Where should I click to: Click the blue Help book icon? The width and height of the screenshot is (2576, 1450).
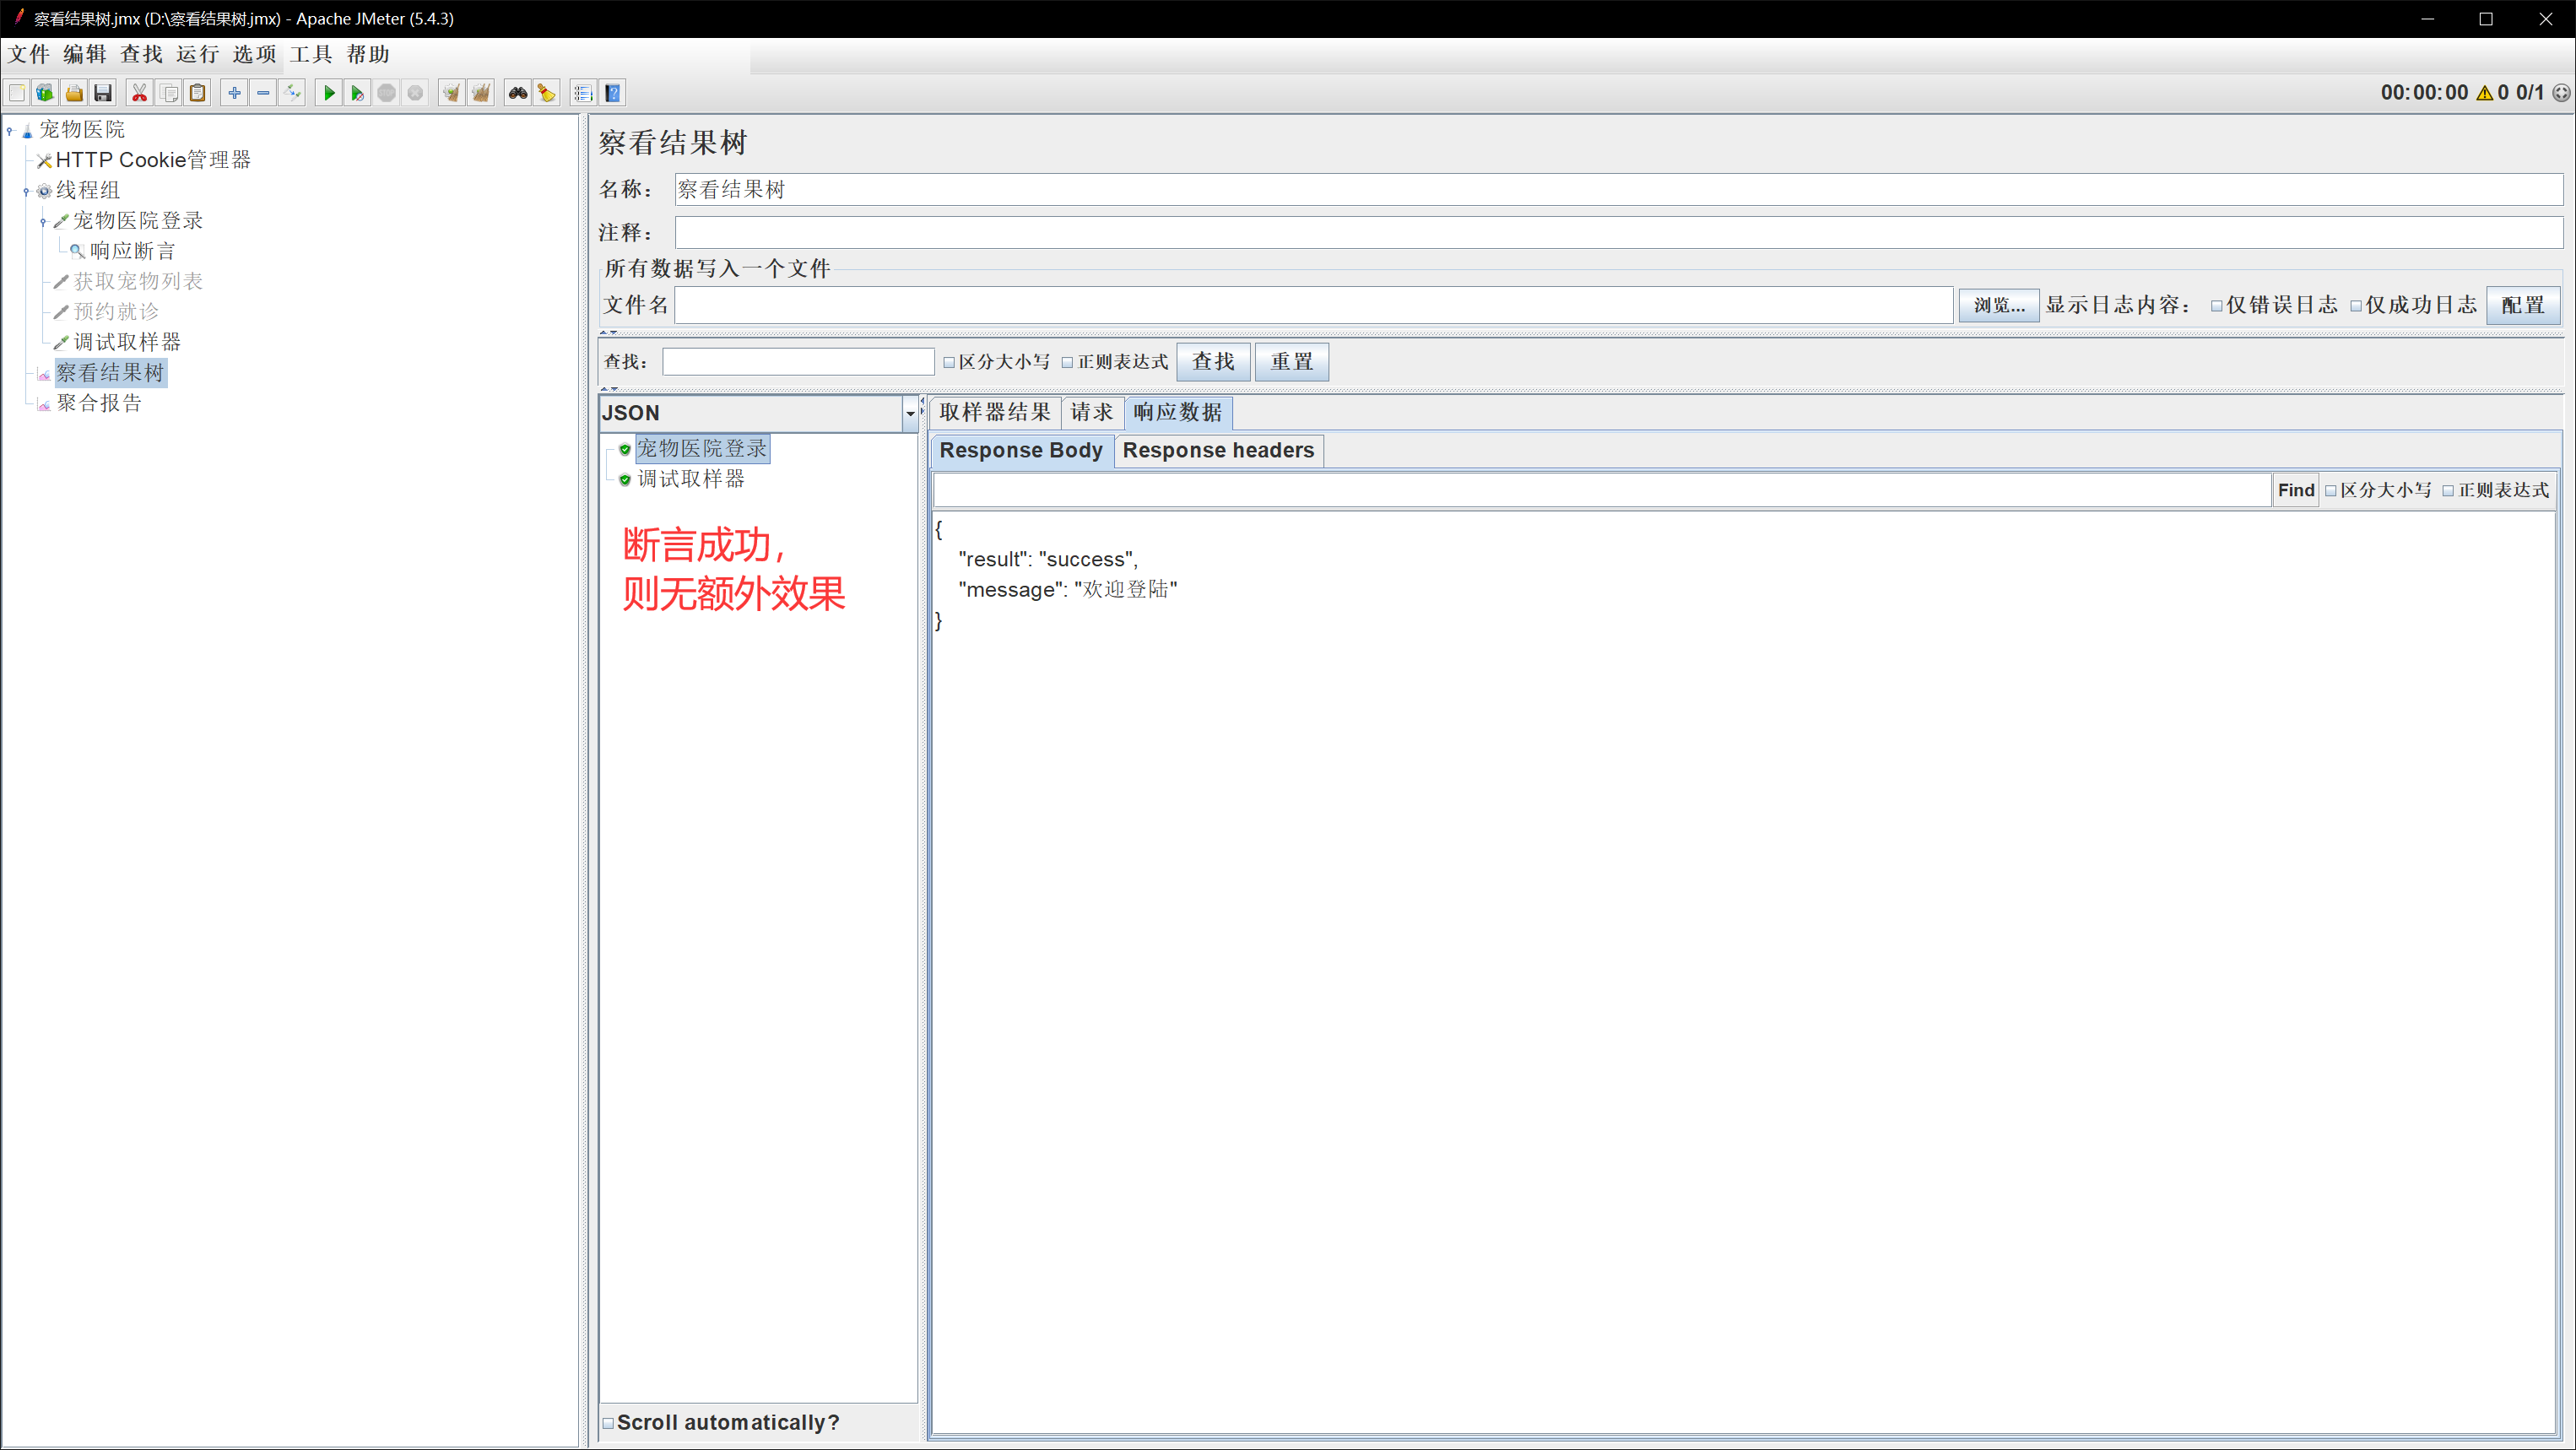click(x=613, y=93)
